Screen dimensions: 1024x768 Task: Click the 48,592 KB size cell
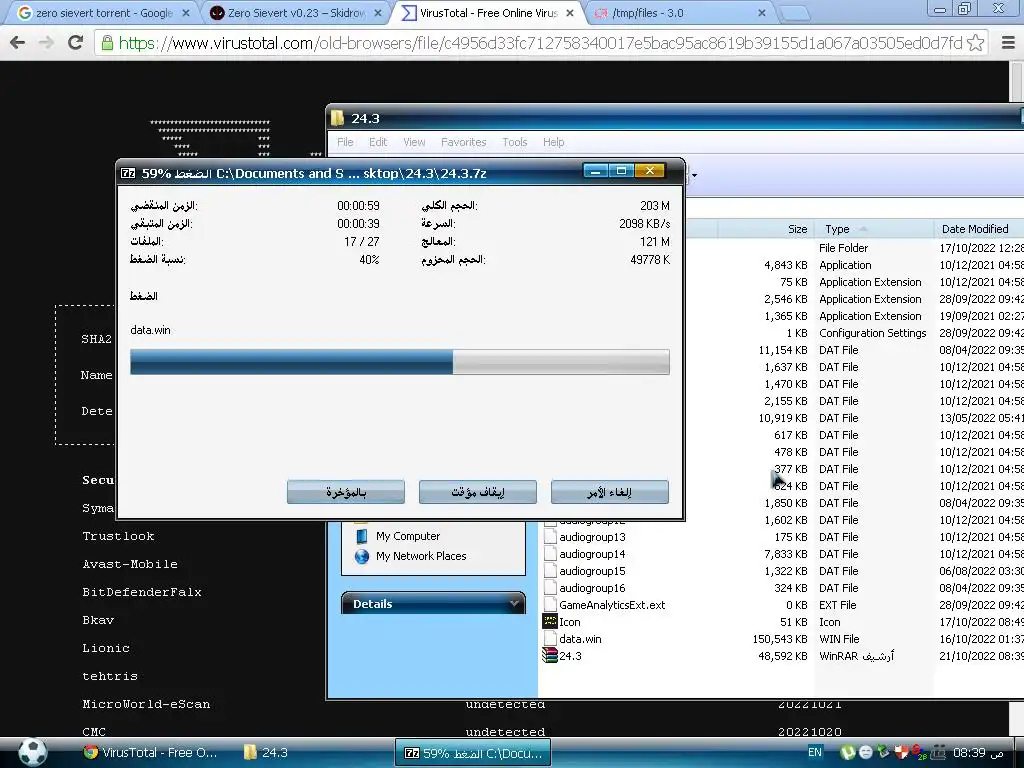[x=782, y=656]
